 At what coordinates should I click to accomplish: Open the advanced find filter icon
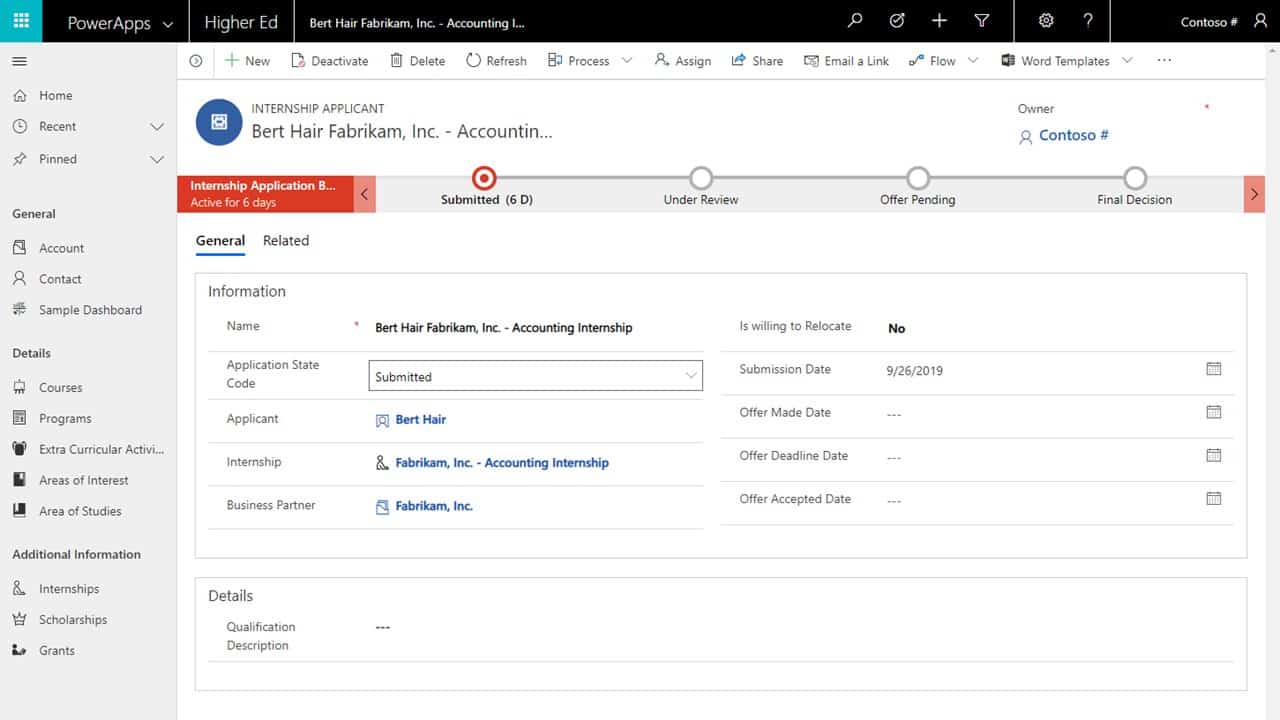[x=982, y=21]
